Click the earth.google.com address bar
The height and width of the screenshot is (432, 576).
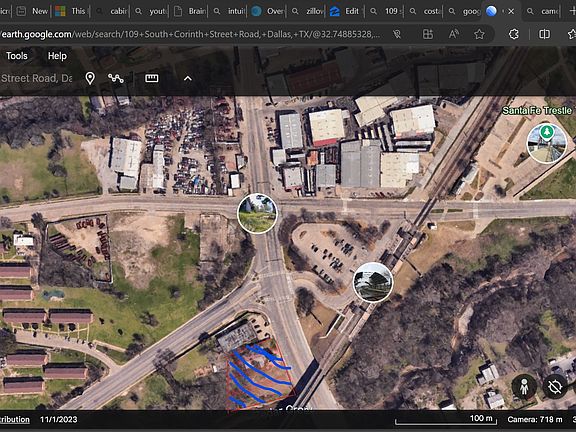[191, 34]
